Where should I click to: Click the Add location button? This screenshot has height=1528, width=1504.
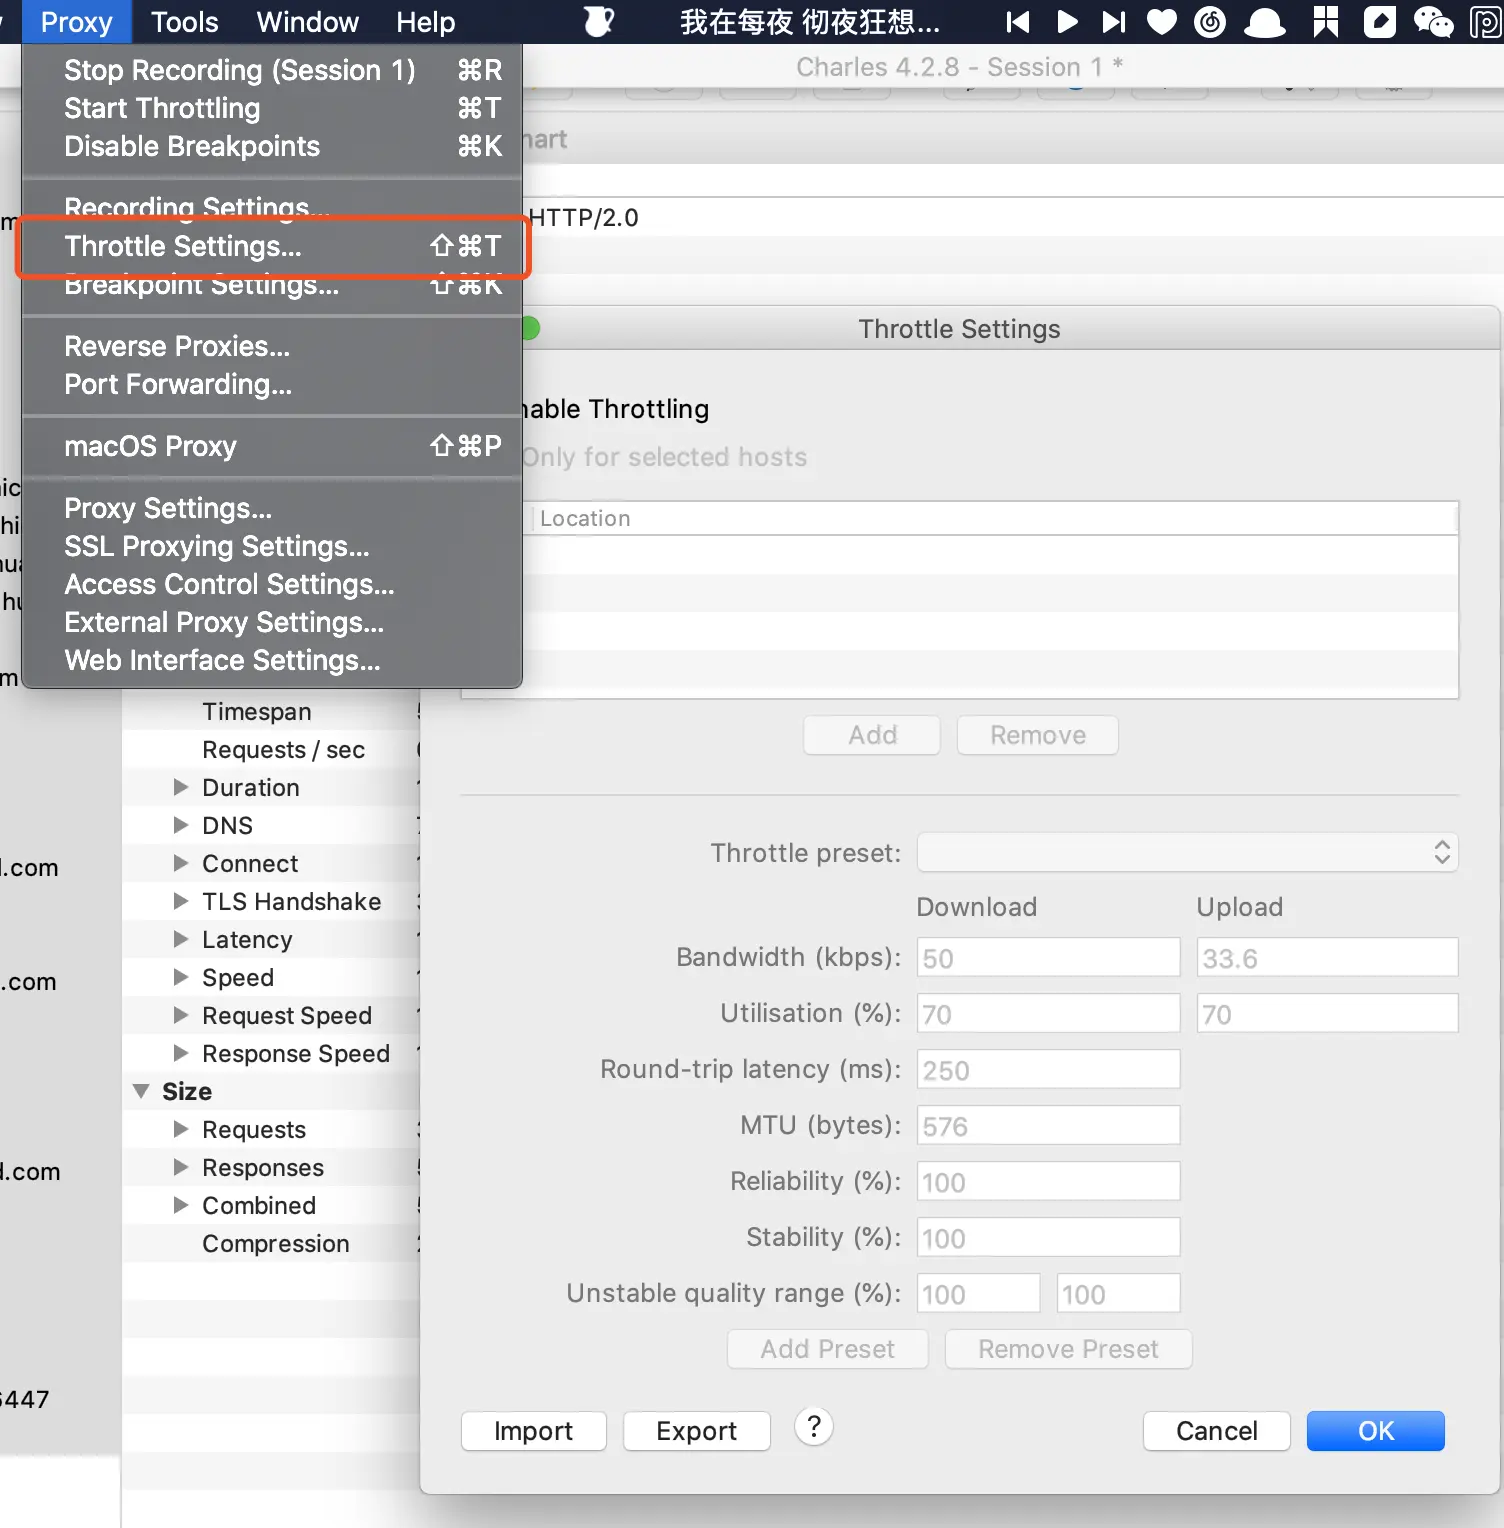coord(872,735)
